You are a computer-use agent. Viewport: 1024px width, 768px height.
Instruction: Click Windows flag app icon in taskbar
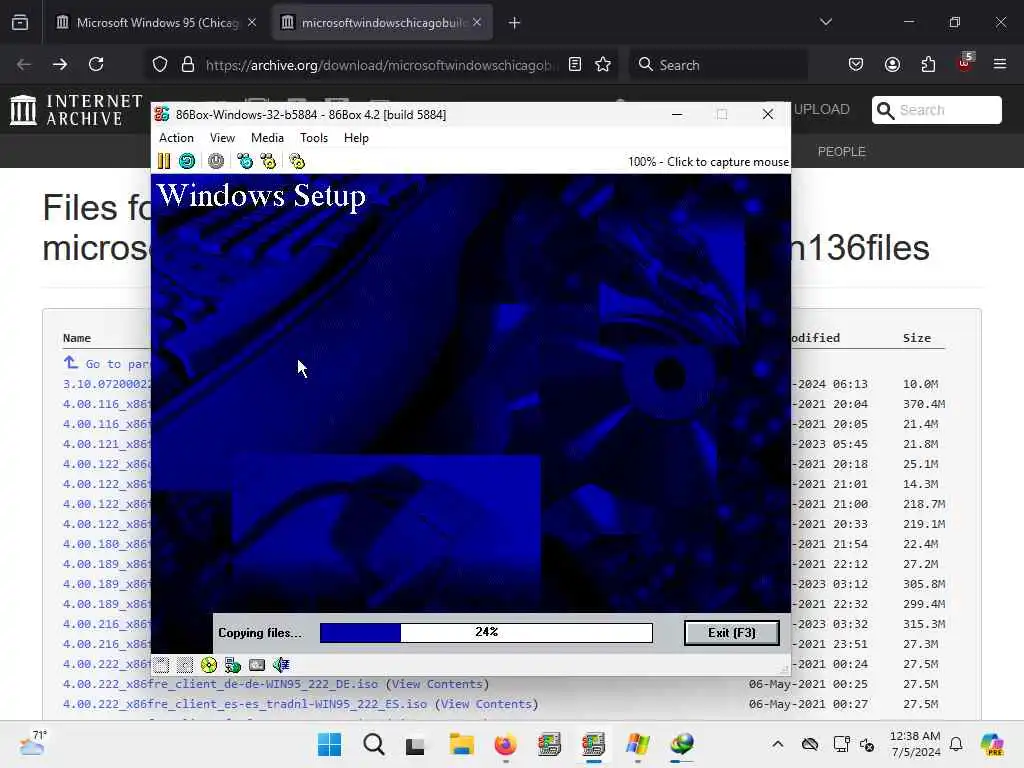tap(637, 744)
